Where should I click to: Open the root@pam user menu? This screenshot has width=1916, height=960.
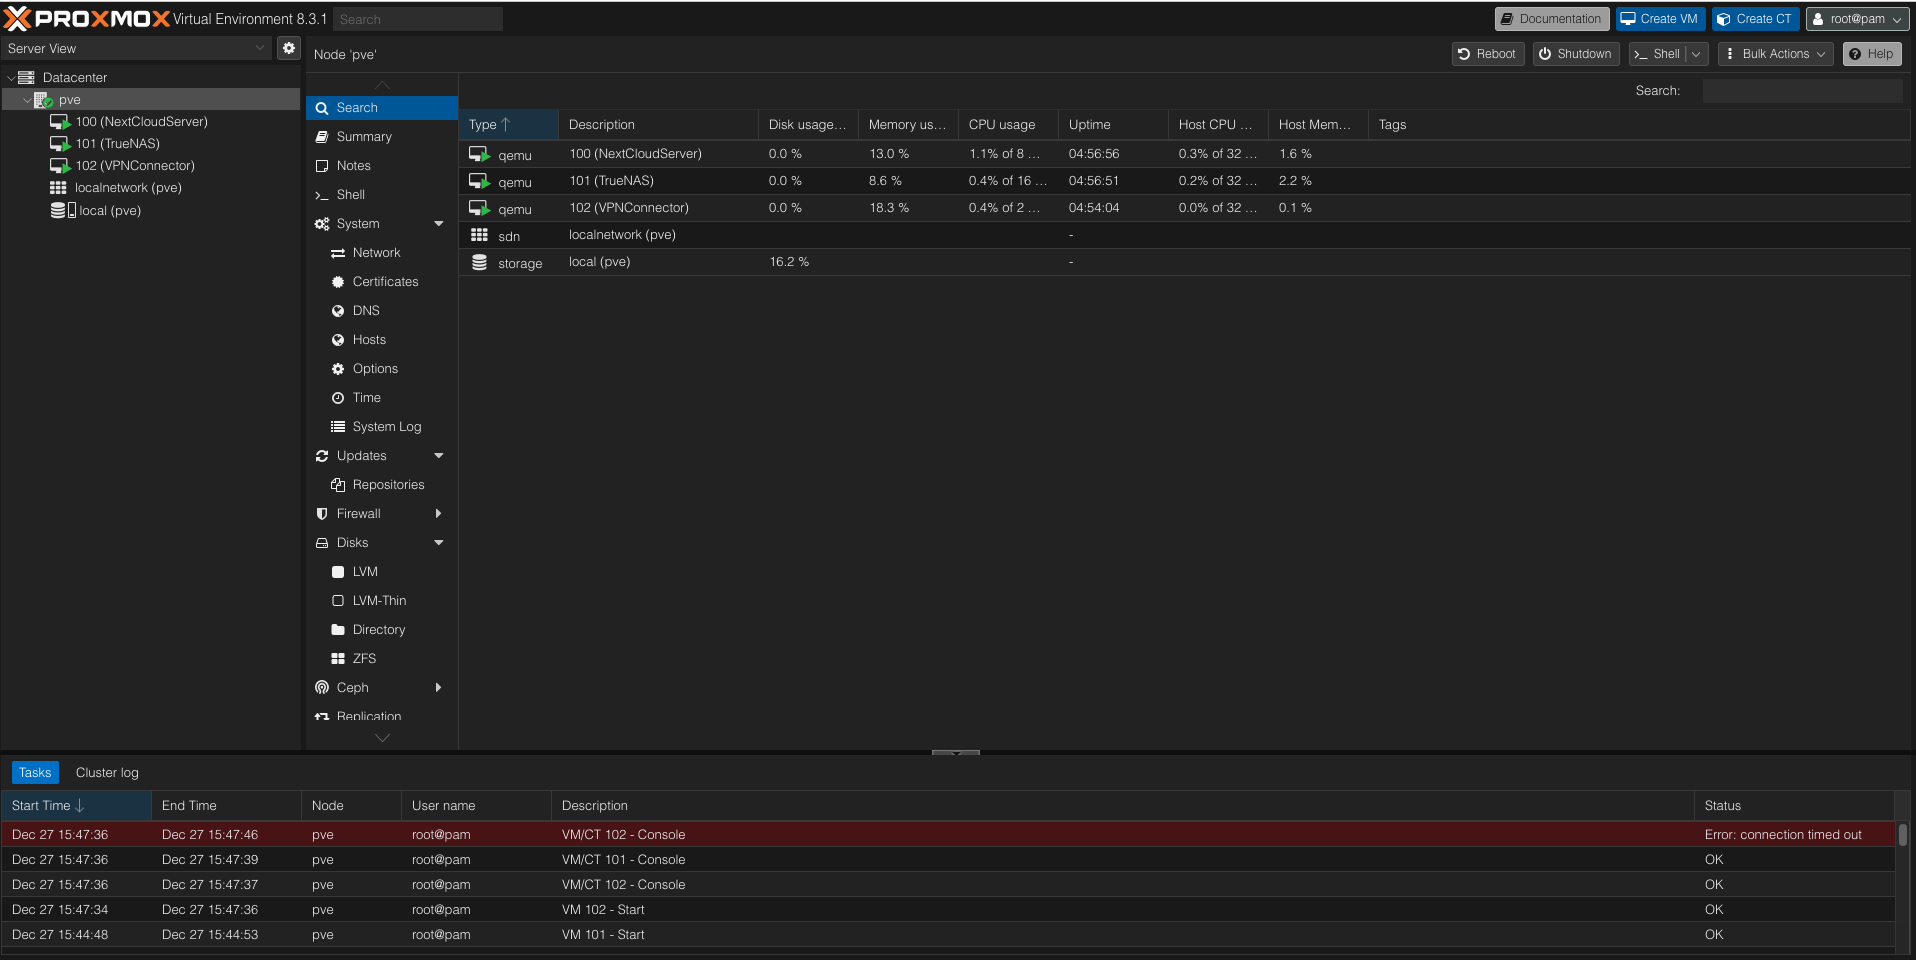pos(1857,19)
